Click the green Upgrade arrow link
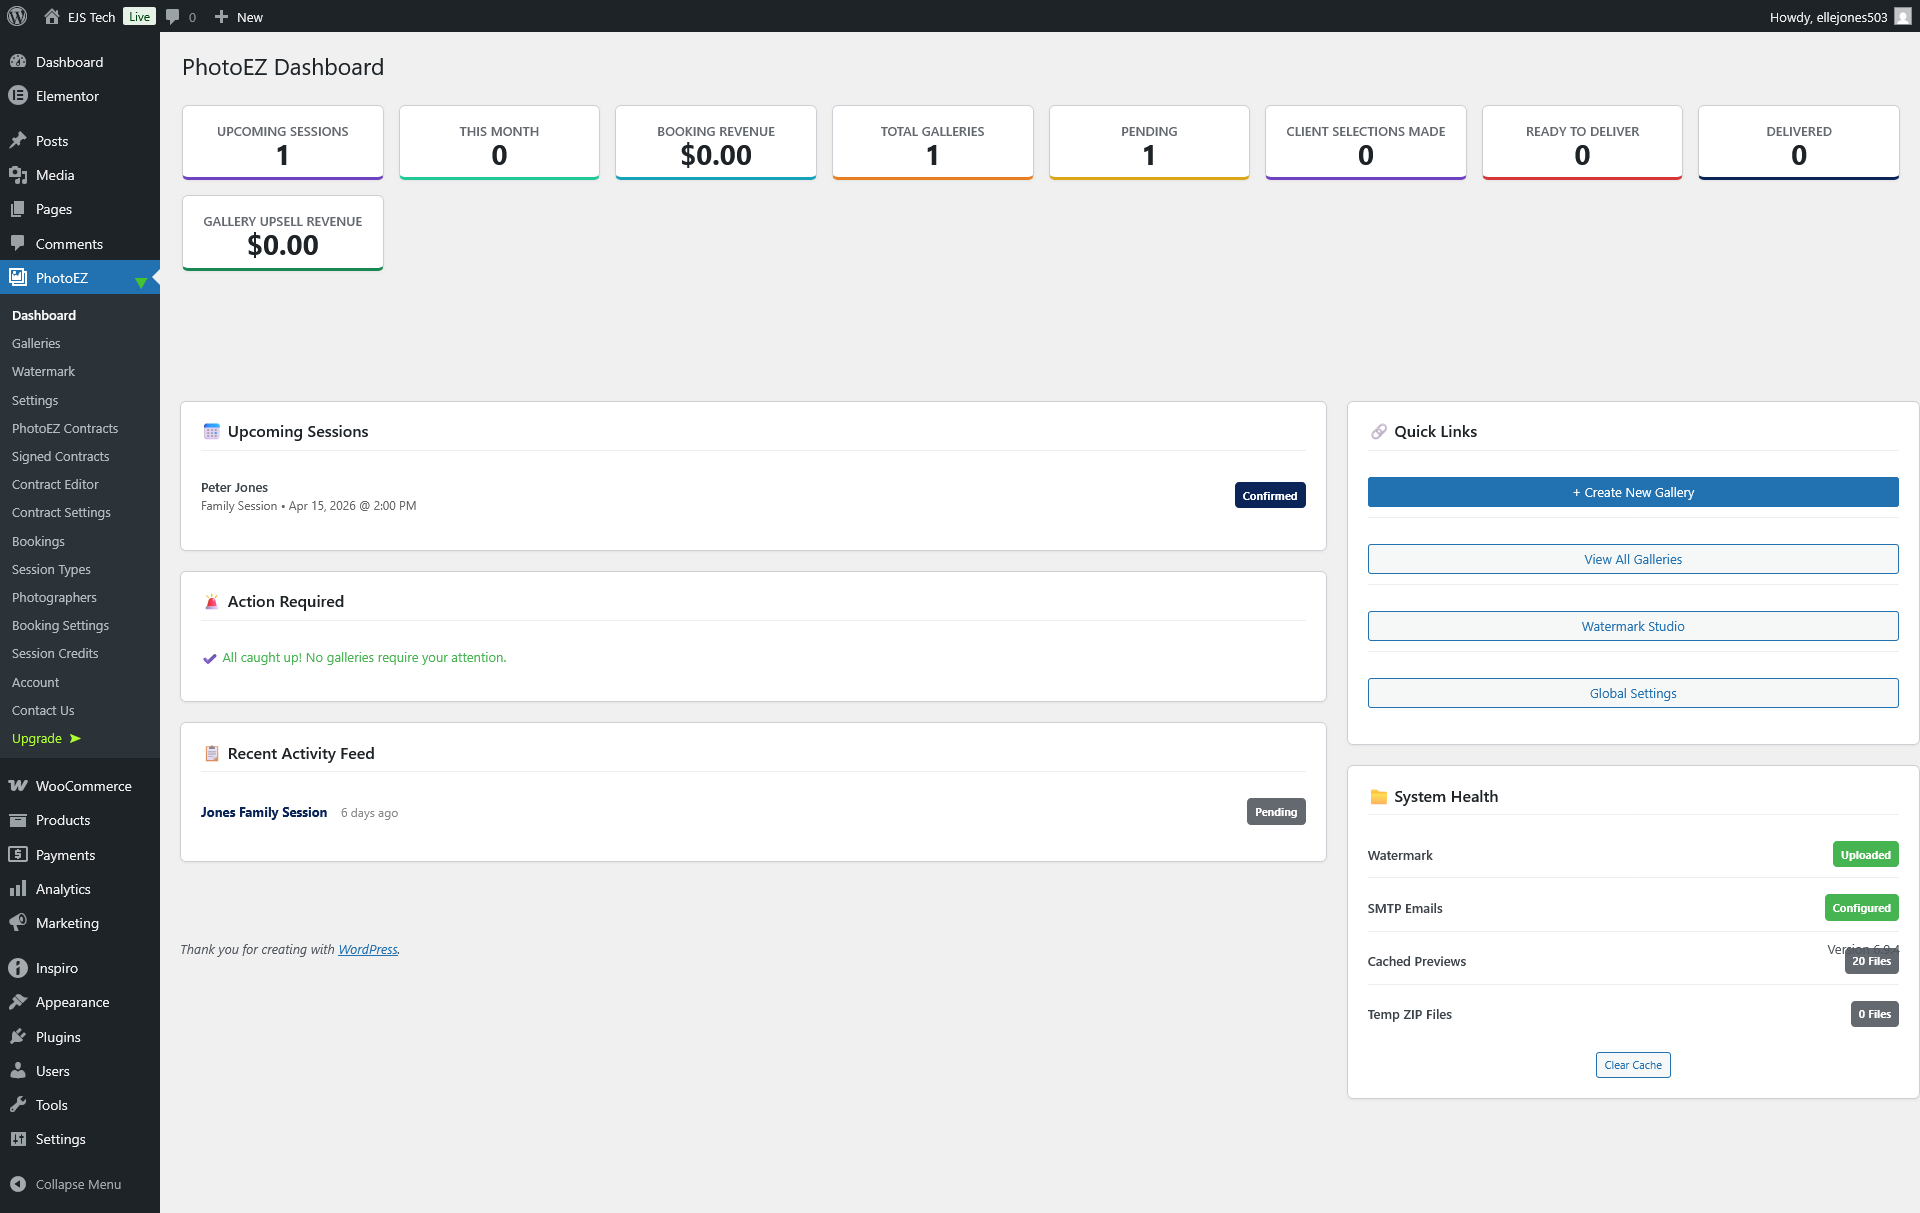Screen dimensions: 1920x1213 46,738
